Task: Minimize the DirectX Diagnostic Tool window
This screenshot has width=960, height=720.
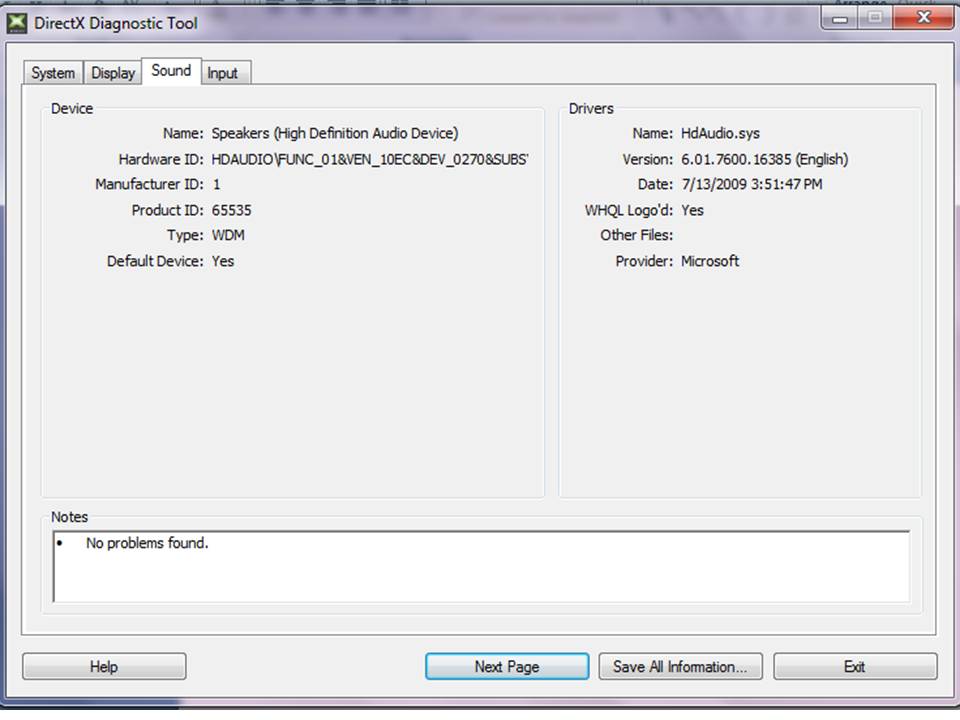Action: pos(840,18)
